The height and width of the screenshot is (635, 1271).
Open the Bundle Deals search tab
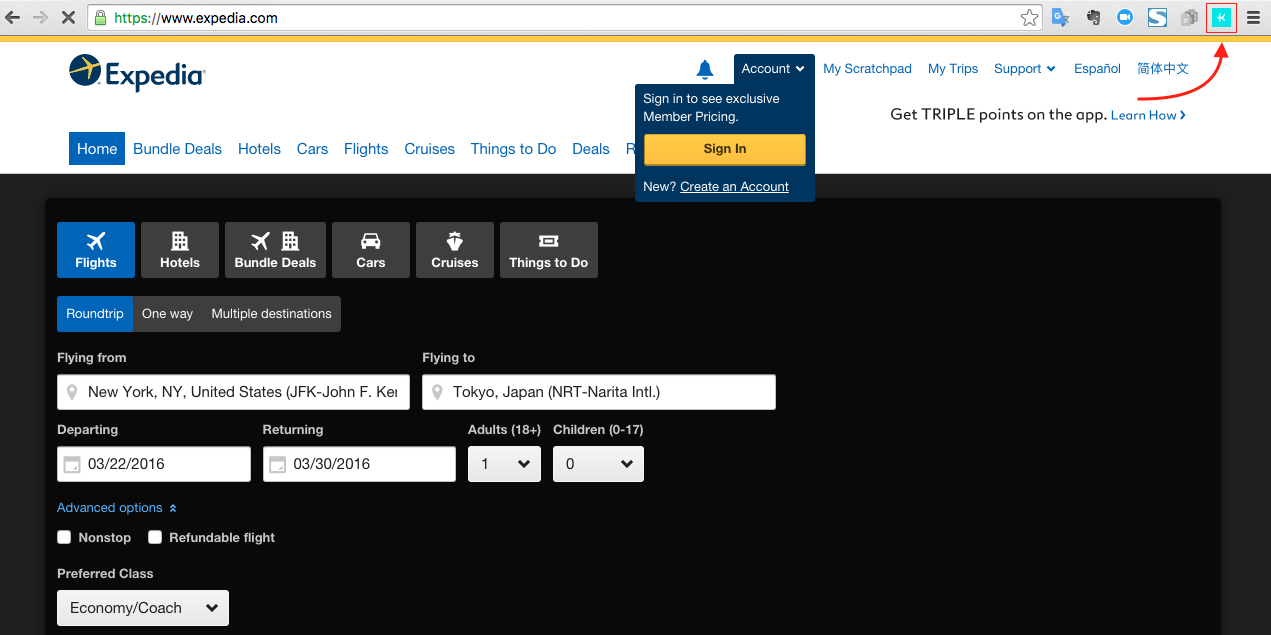tap(275, 250)
